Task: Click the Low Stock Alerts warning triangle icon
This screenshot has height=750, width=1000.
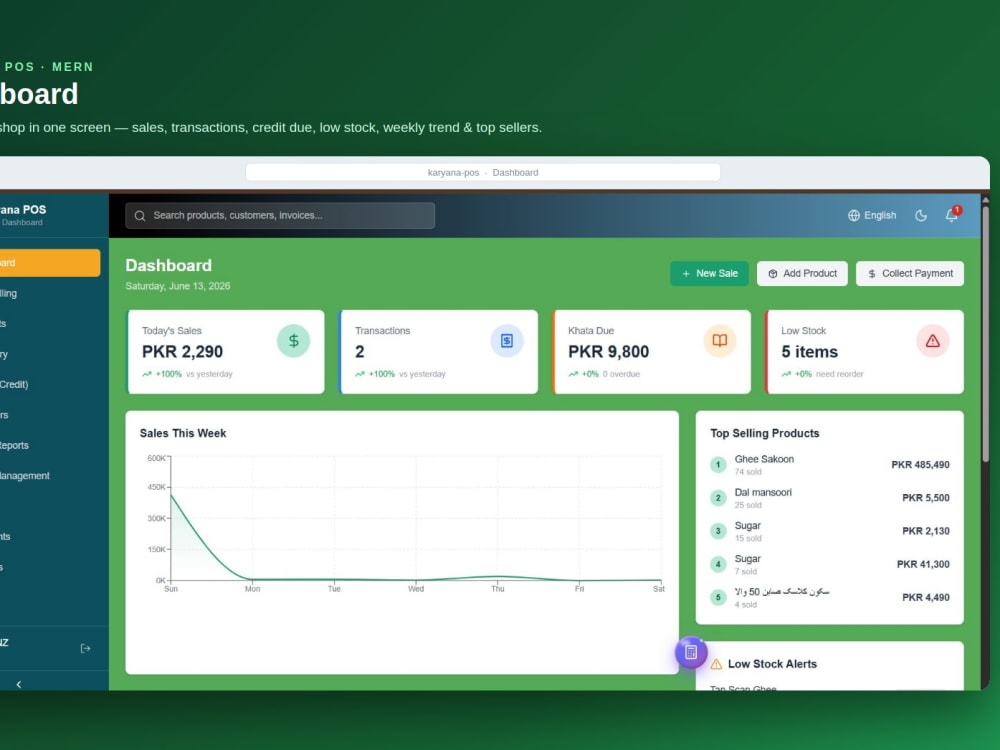Action: [x=716, y=665]
